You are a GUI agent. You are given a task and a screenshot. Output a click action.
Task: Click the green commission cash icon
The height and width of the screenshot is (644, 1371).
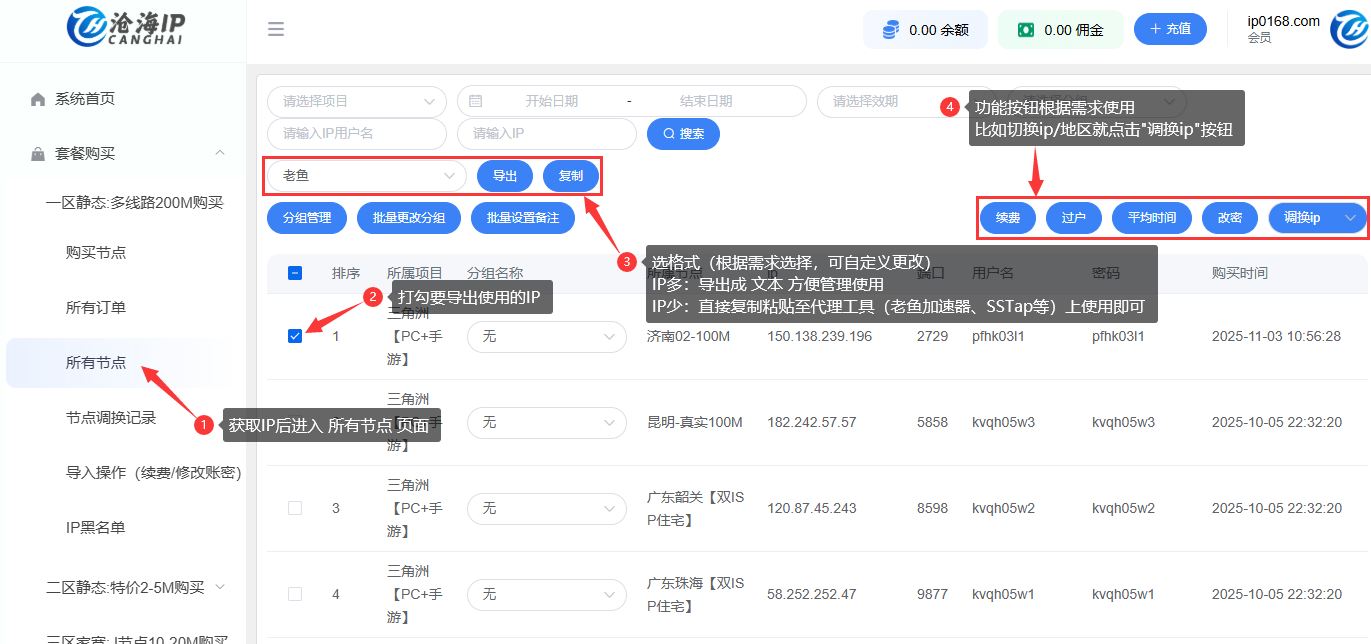[1025, 30]
